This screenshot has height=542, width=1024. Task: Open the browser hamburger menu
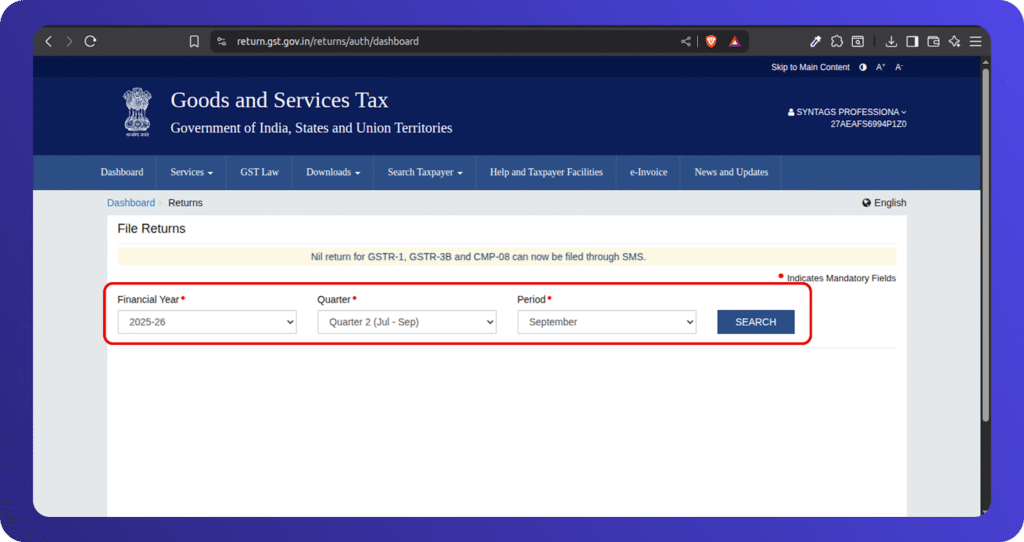pyautogui.click(x=976, y=41)
